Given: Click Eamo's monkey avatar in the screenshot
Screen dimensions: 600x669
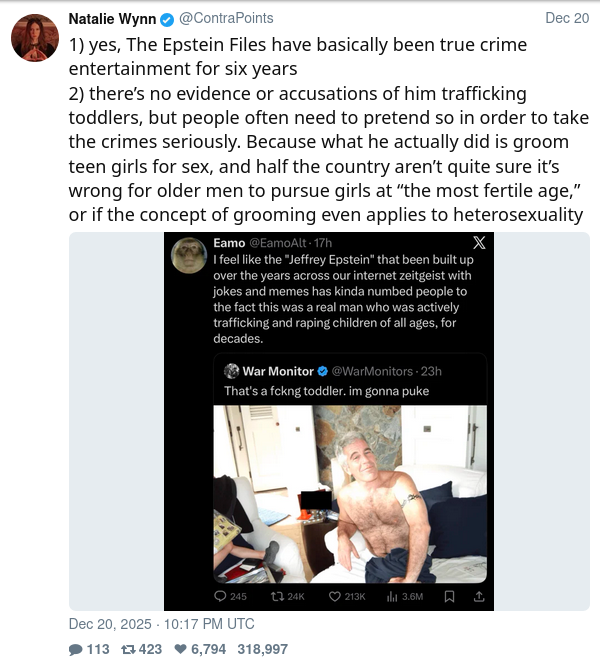Looking at the screenshot, I should tap(189, 255).
